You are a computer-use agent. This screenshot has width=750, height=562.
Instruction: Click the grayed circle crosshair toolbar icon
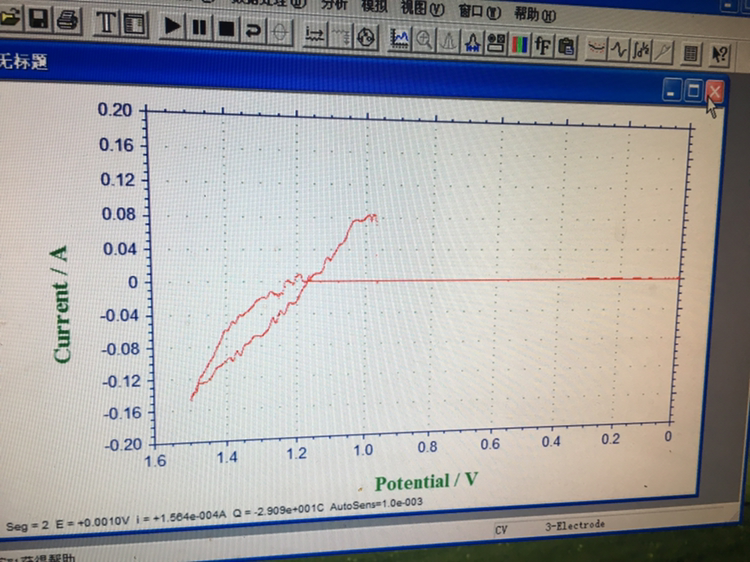pos(279,32)
